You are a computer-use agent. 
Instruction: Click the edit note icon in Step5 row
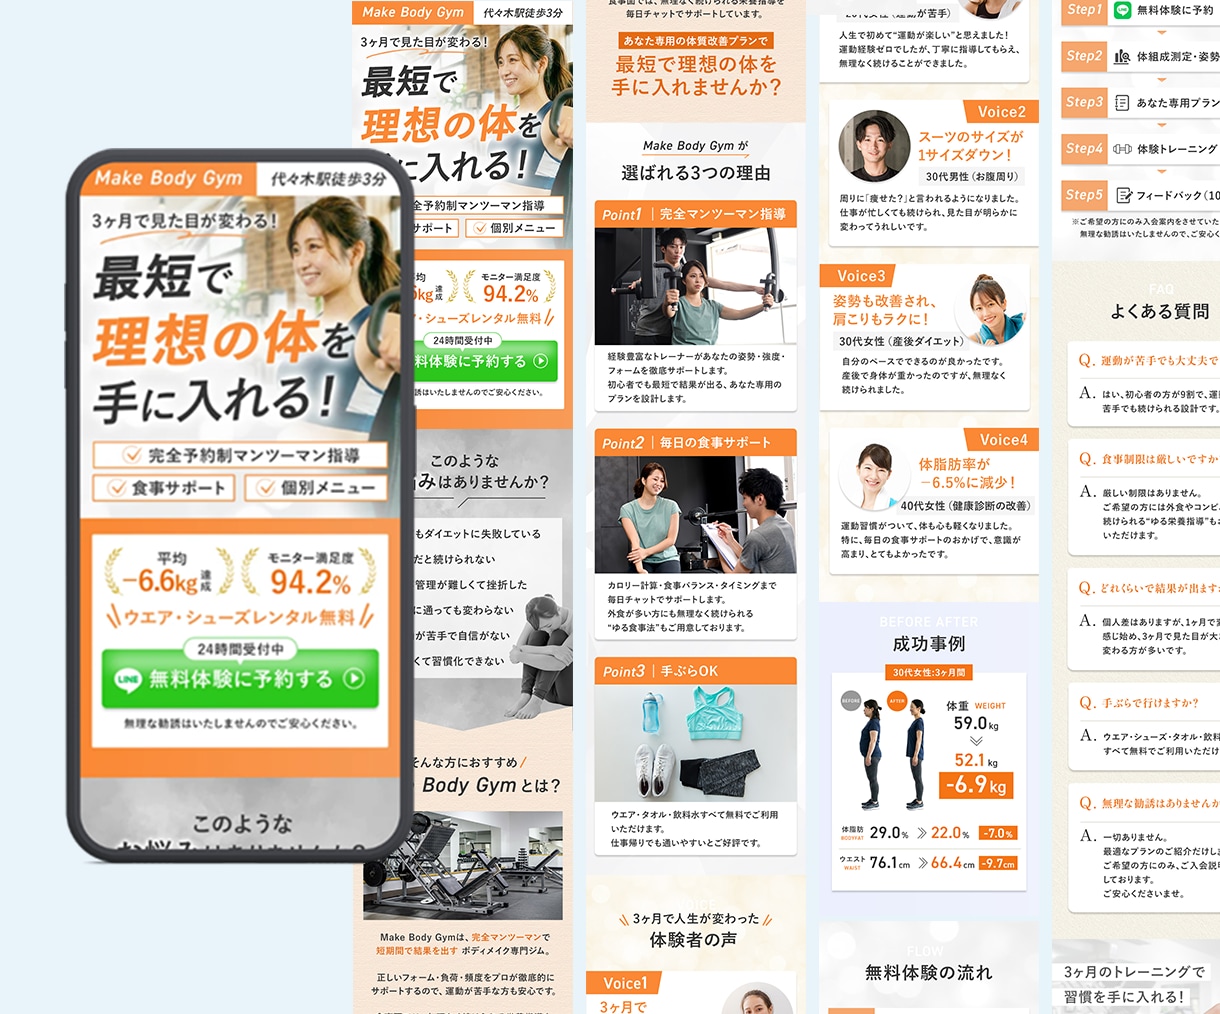(1123, 195)
